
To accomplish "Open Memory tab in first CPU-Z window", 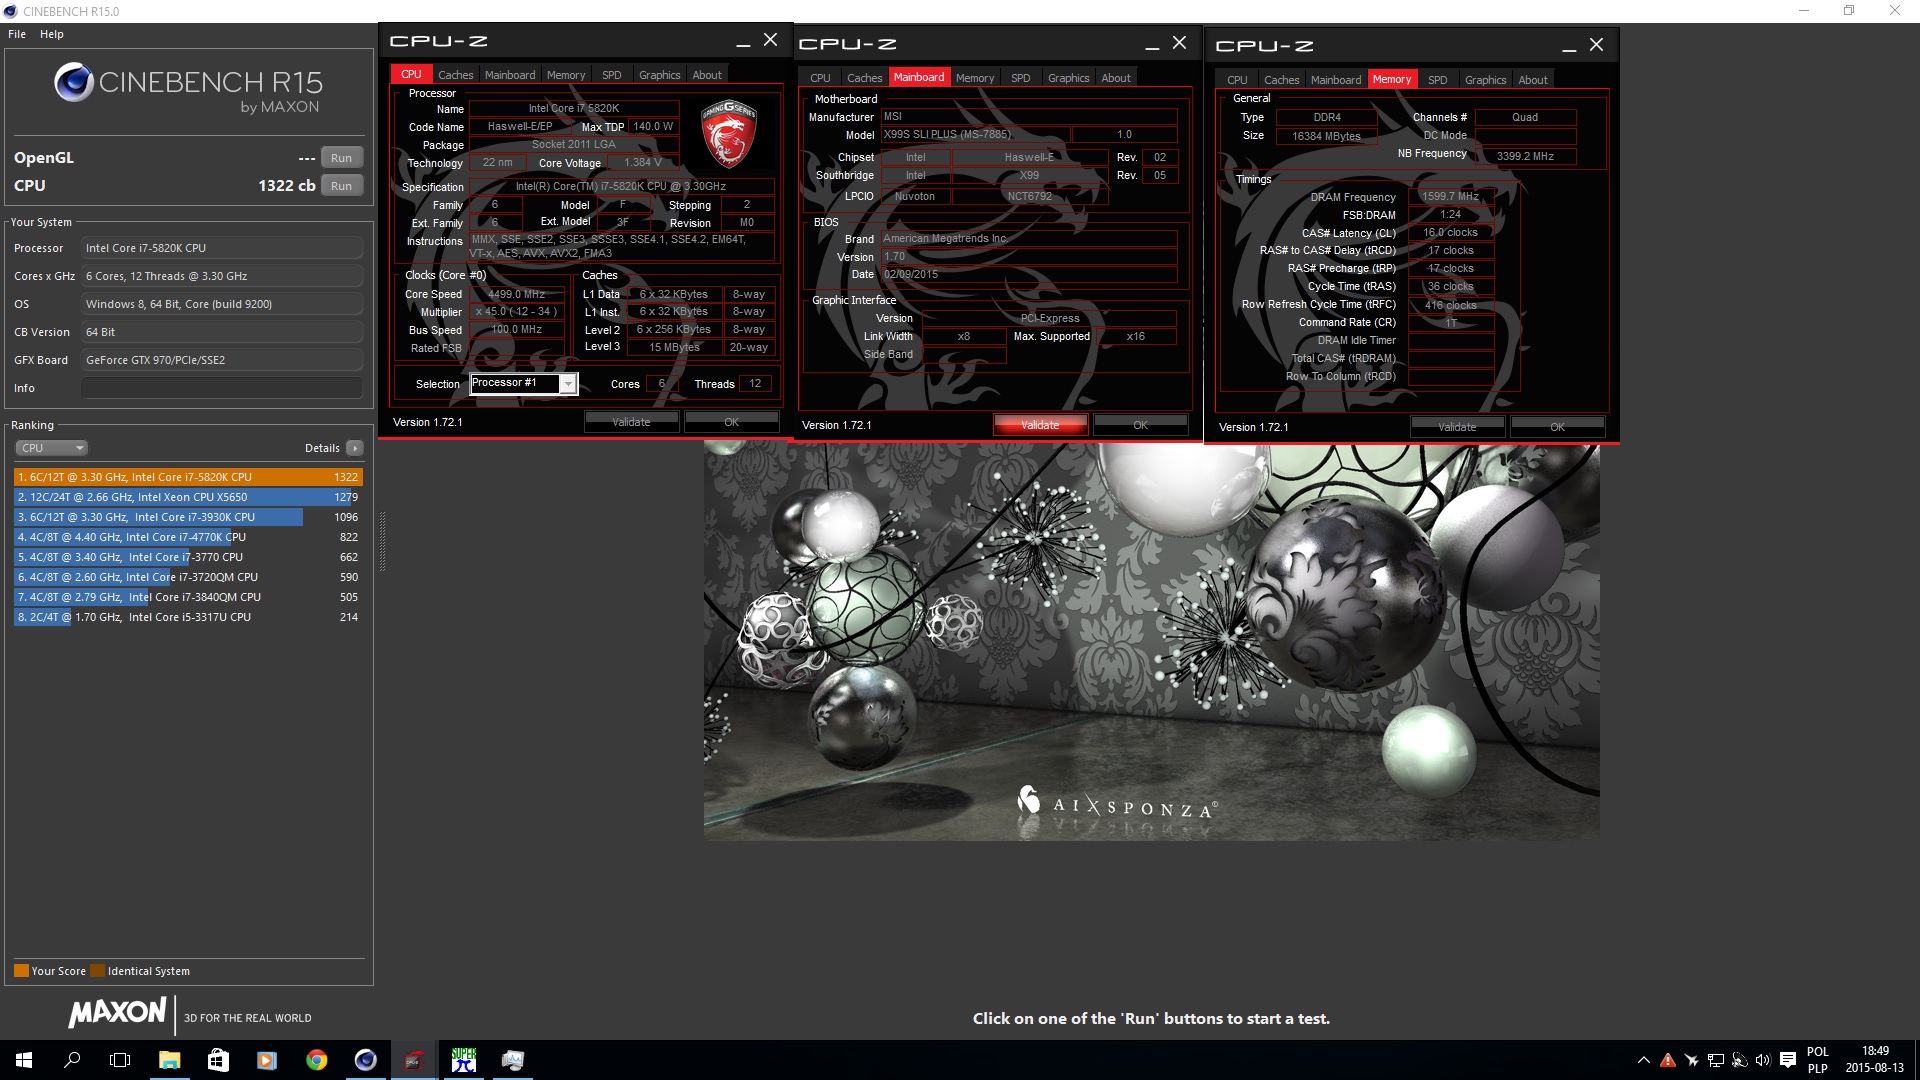I will pyautogui.click(x=566, y=75).
